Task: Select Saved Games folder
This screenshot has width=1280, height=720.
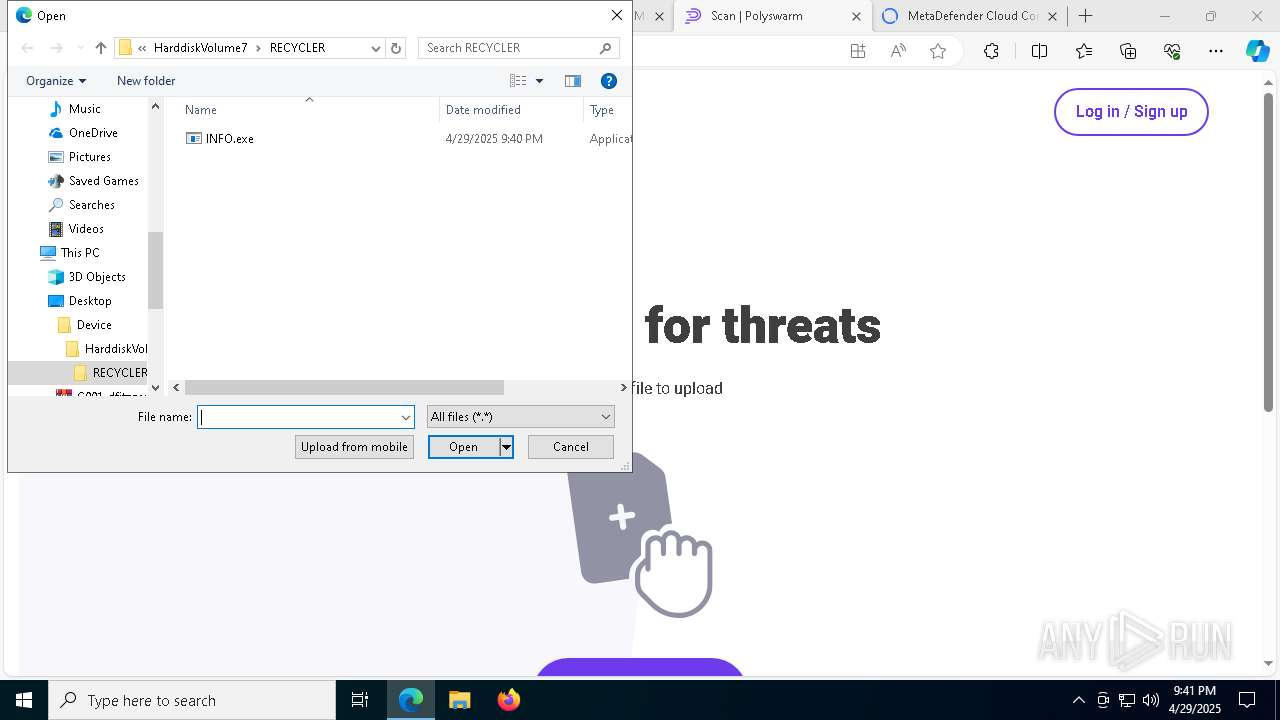Action: 104,181
